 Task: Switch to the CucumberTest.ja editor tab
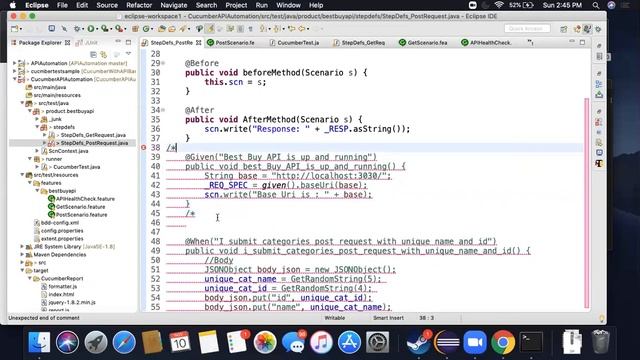click(x=294, y=42)
